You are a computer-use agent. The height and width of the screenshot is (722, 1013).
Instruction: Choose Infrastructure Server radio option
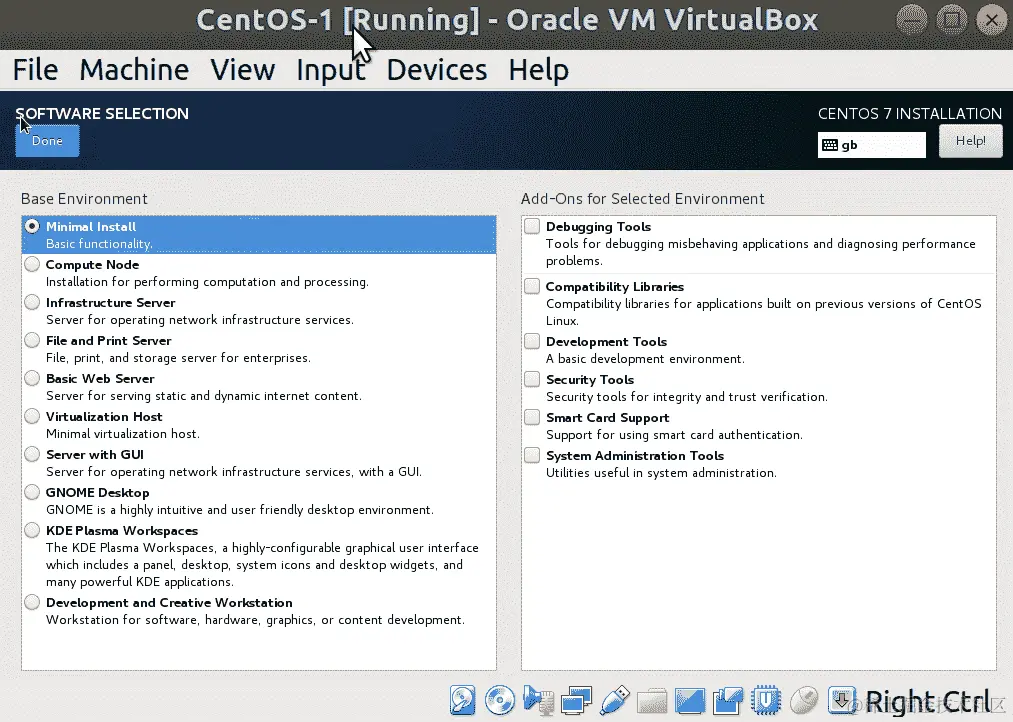(32, 302)
